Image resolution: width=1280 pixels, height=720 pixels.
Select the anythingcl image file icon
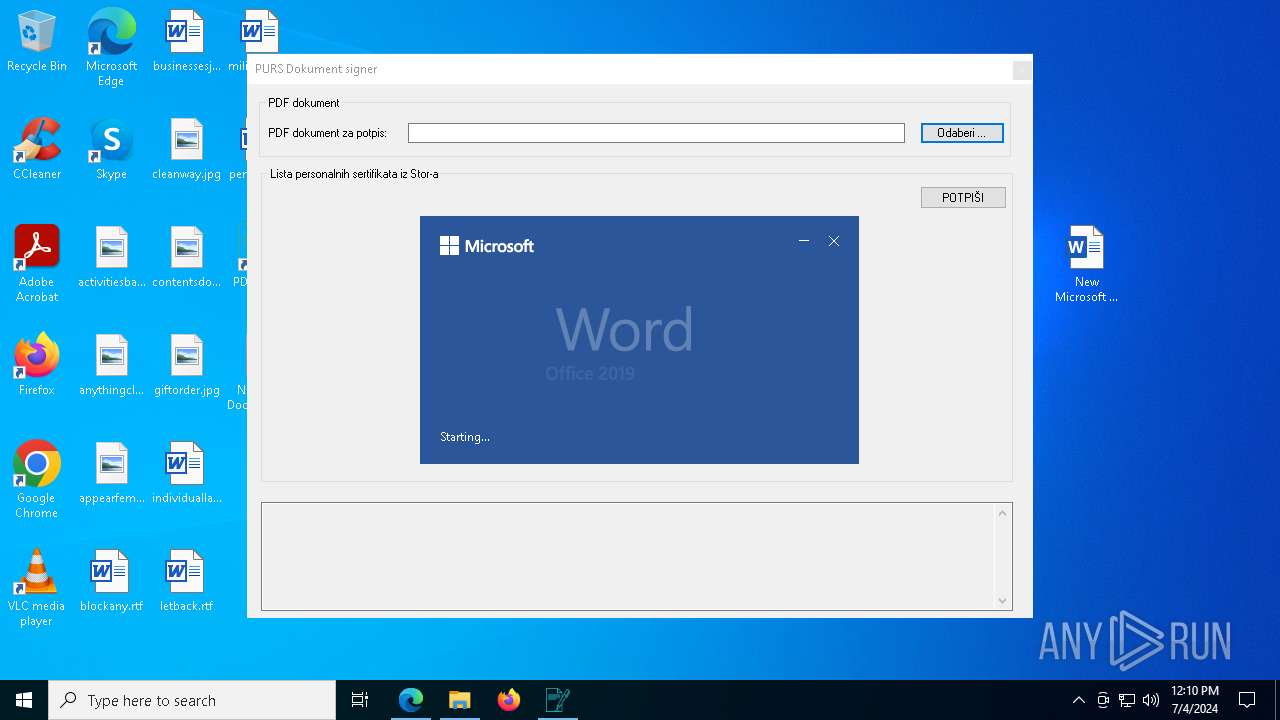111,366
